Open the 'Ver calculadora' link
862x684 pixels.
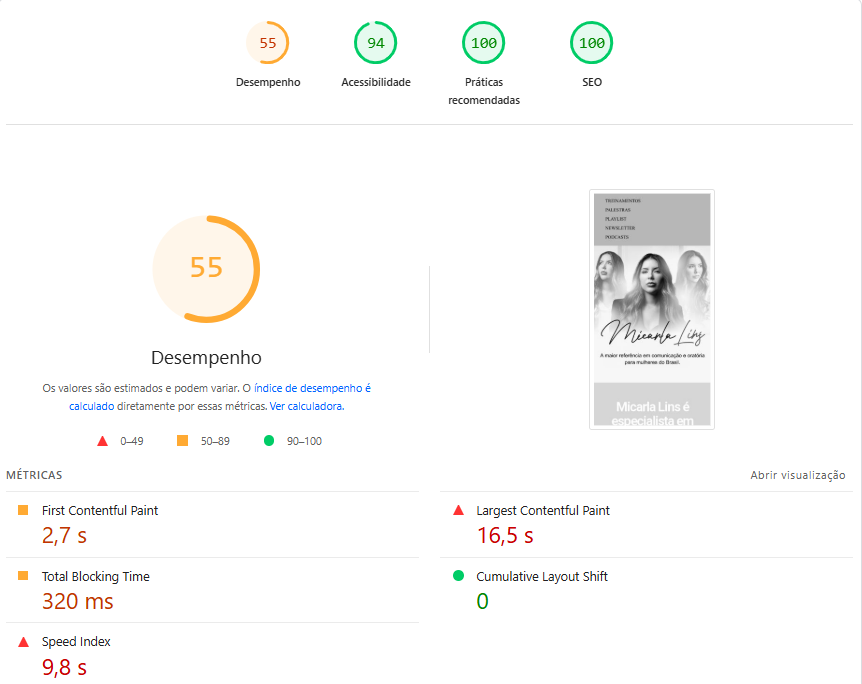[x=306, y=407]
